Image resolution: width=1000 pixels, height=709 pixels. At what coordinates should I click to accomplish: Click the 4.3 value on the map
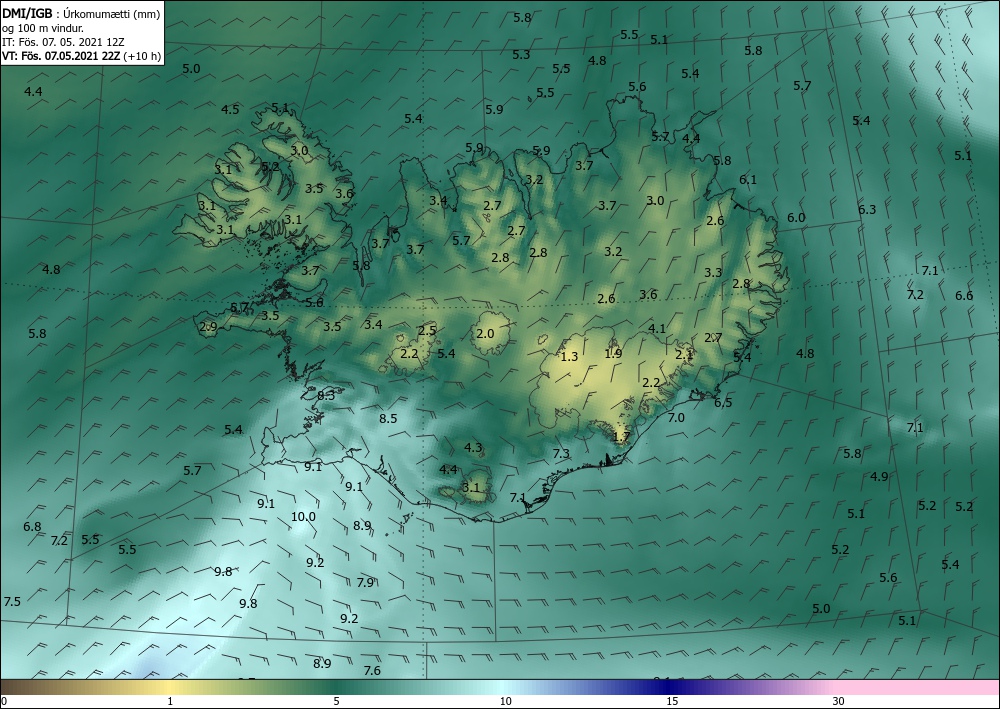pyautogui.click(x=473, y=448)
